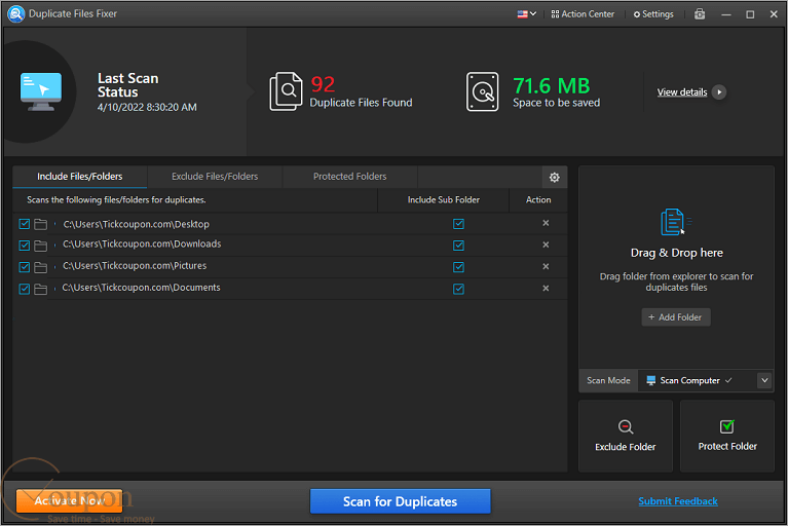Click the scan date 4/10/2022 8:30:20 AM
Image resolution: width=788 pixels, height=526 pixels.
click(x=147, y=108)
